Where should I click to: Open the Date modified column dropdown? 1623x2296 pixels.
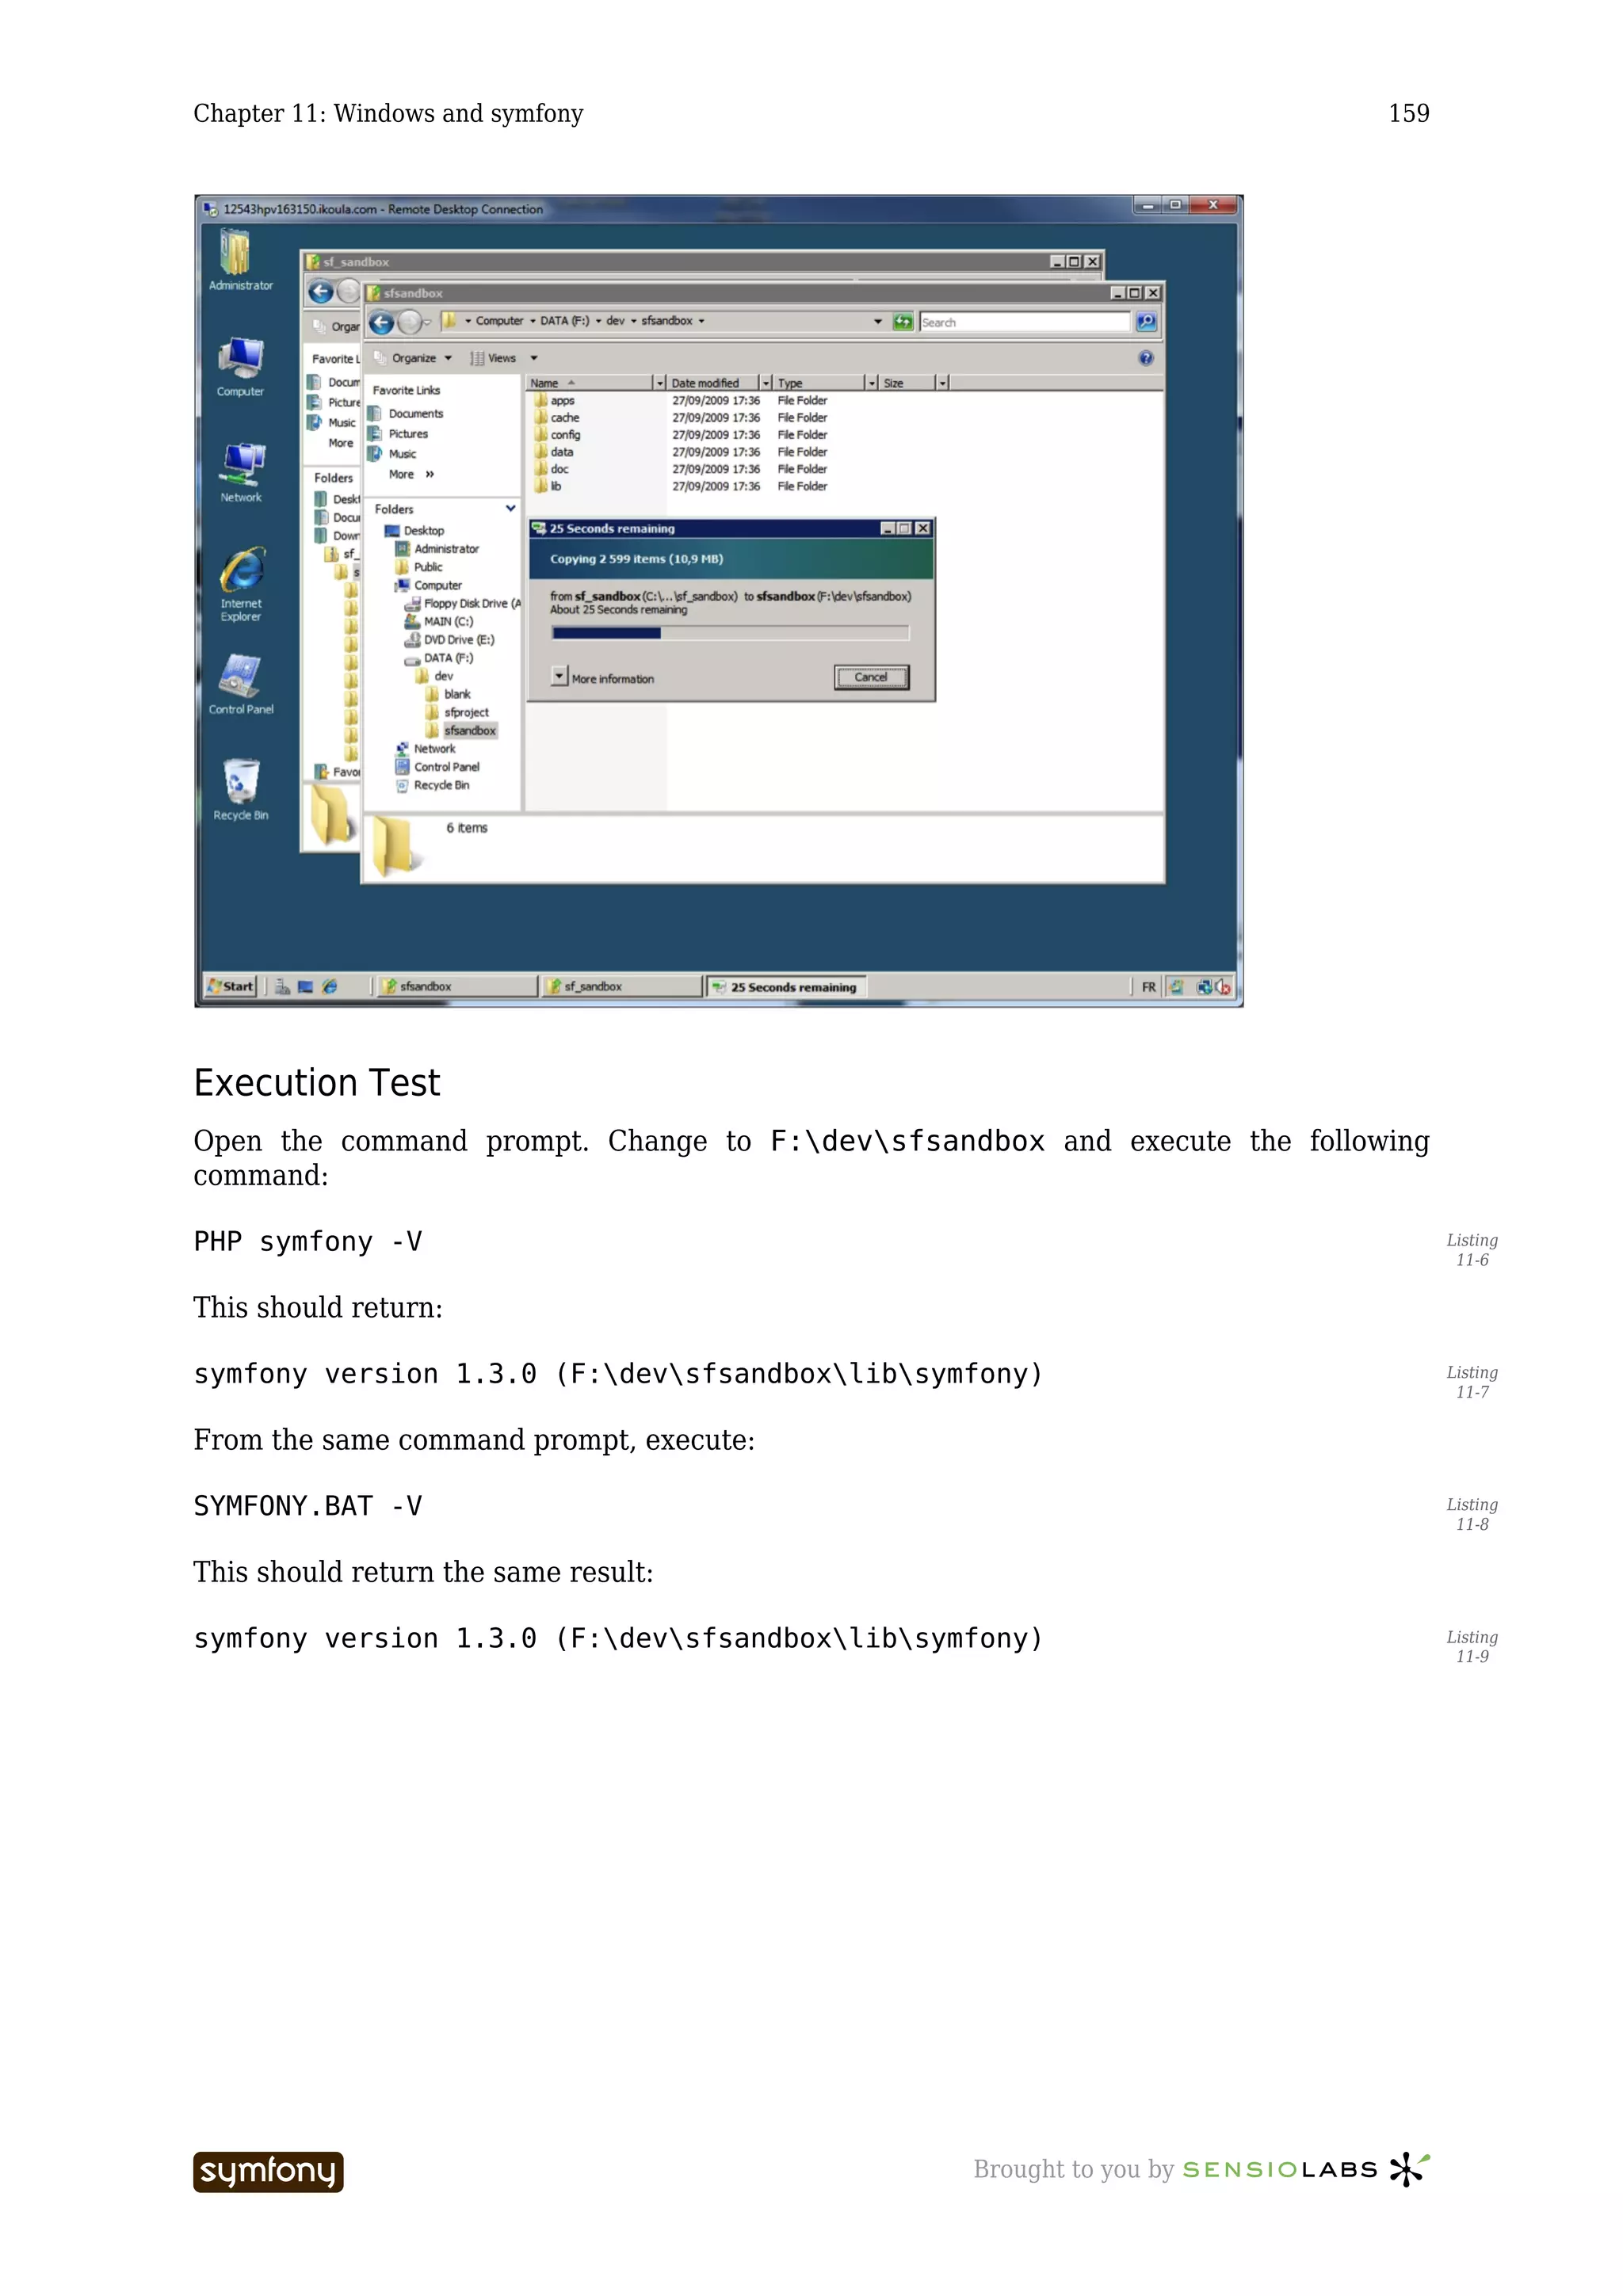click(x=766, y=383)
